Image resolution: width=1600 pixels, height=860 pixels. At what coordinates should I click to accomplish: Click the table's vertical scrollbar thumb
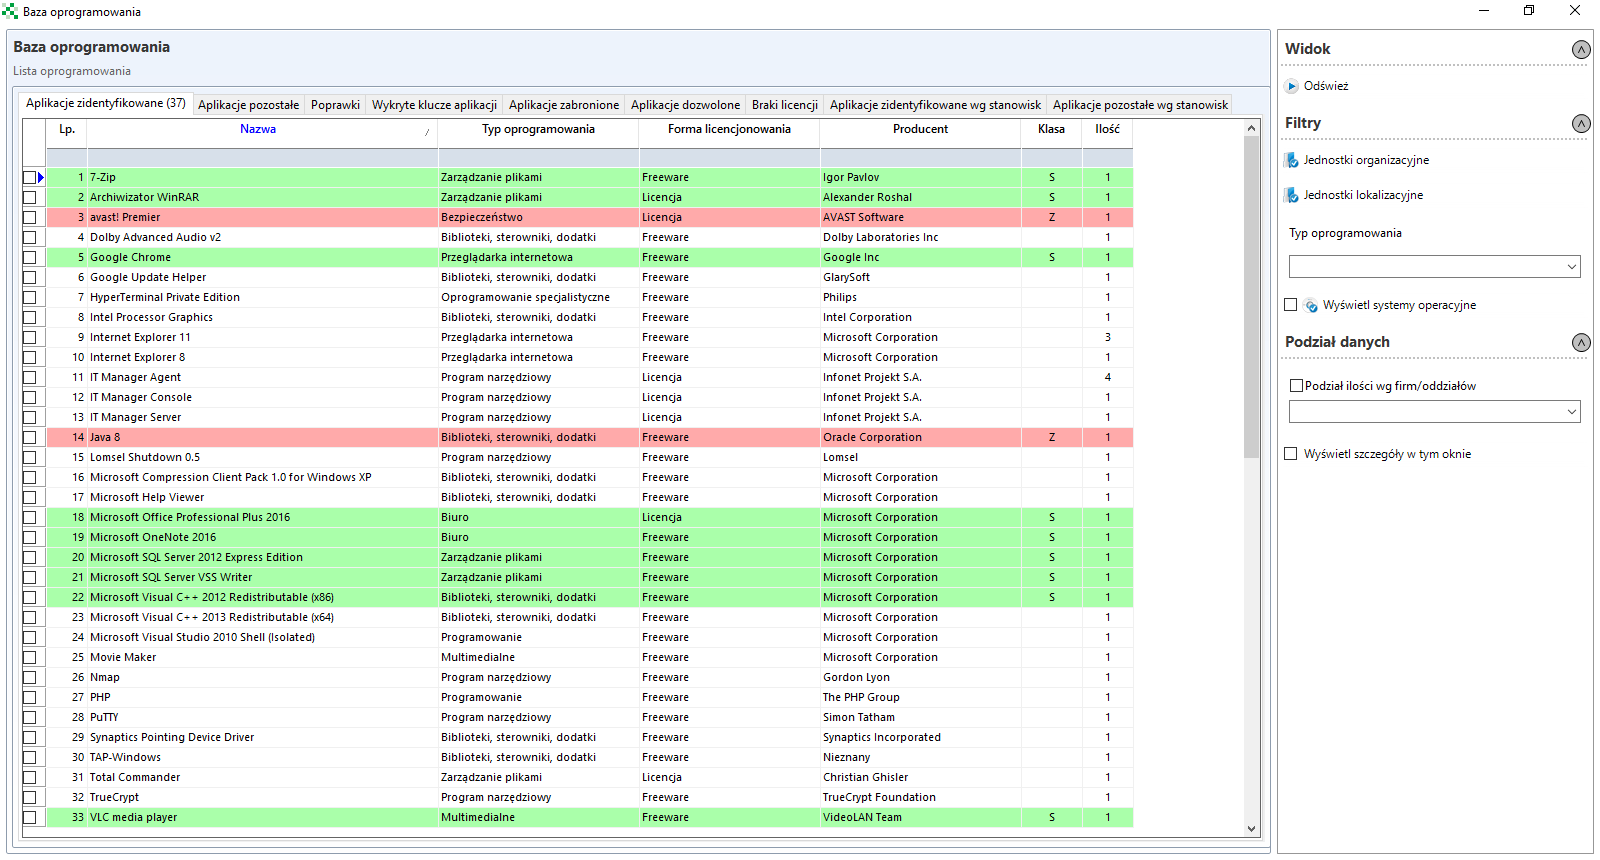(x=1251, y=297)
